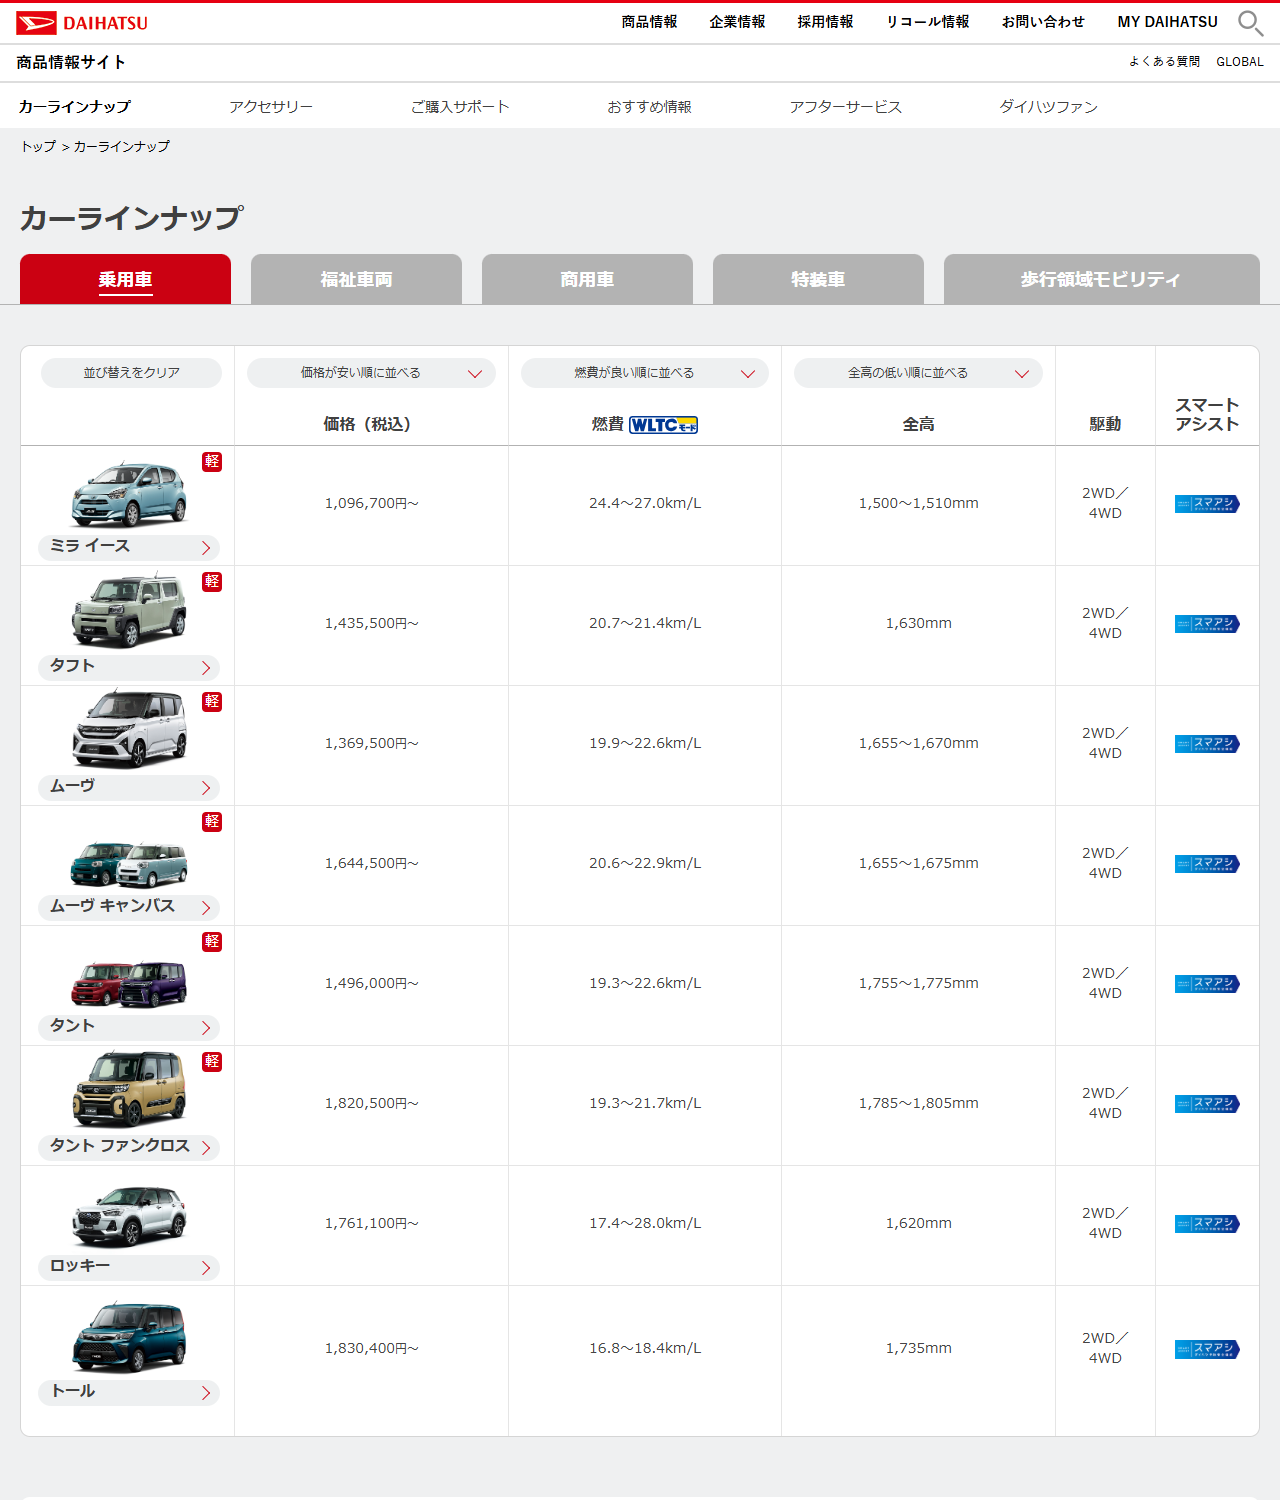Sort by best fuel economy dropdown
Image resolution: width=1280 pixels, height=1500 pixels.
coord(645,373)
